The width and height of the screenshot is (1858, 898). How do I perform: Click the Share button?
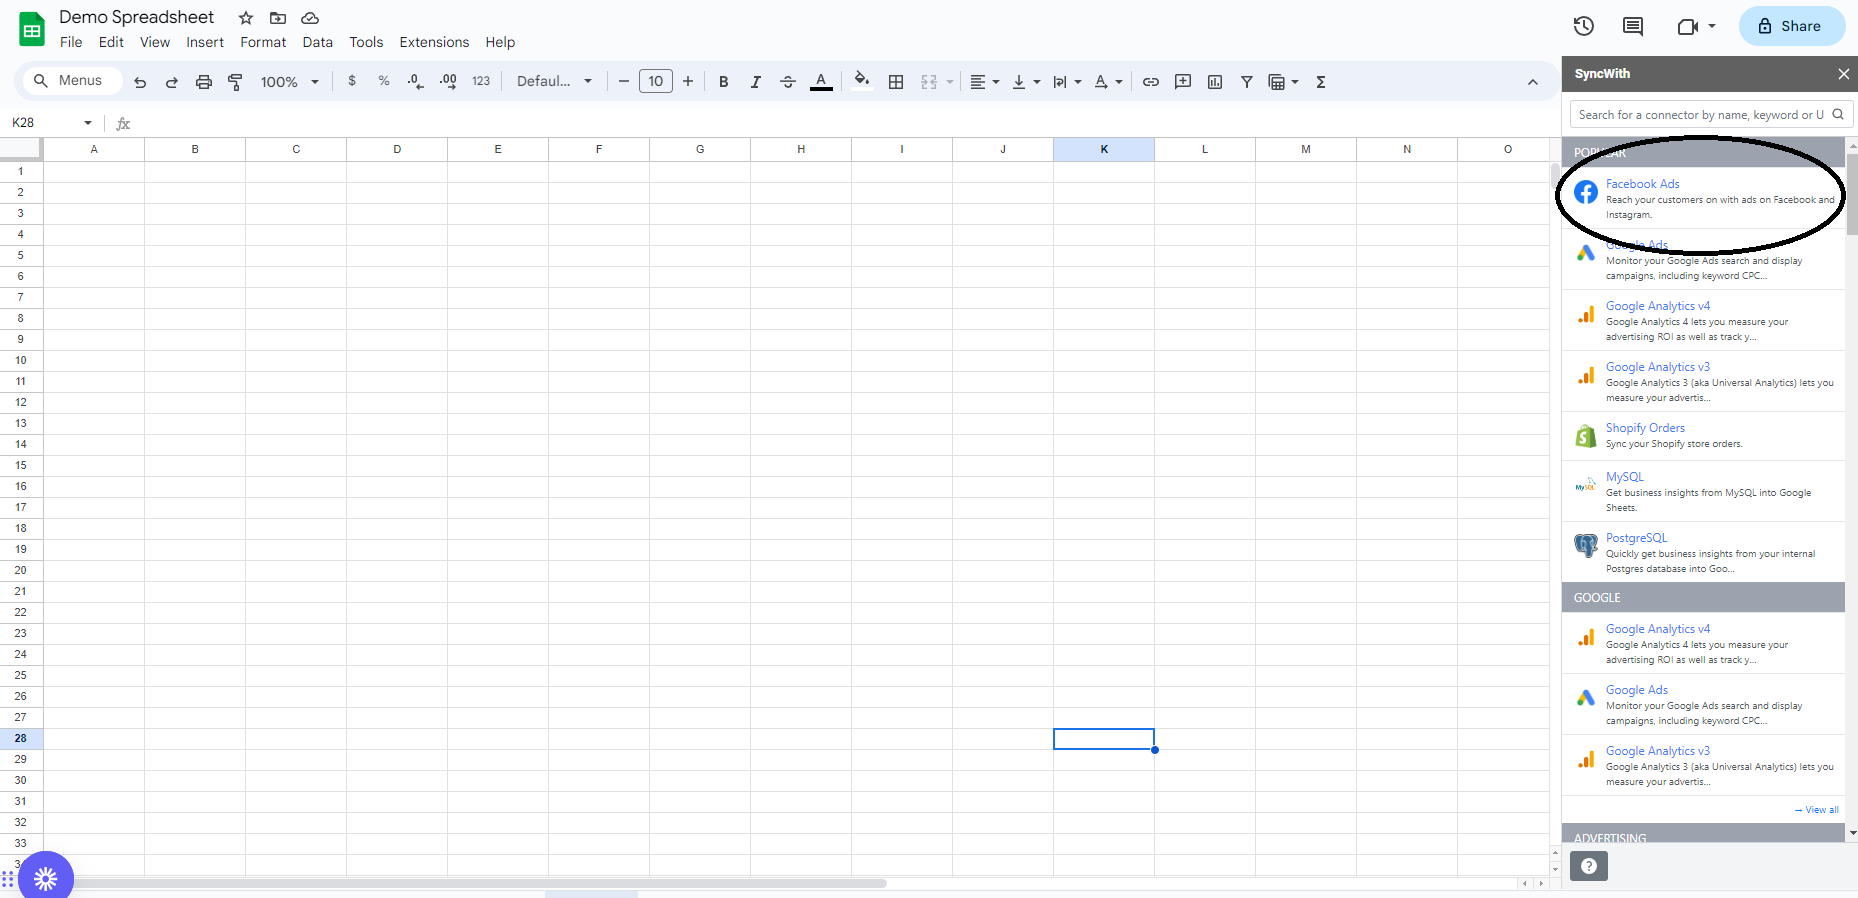click(1791, 26)
